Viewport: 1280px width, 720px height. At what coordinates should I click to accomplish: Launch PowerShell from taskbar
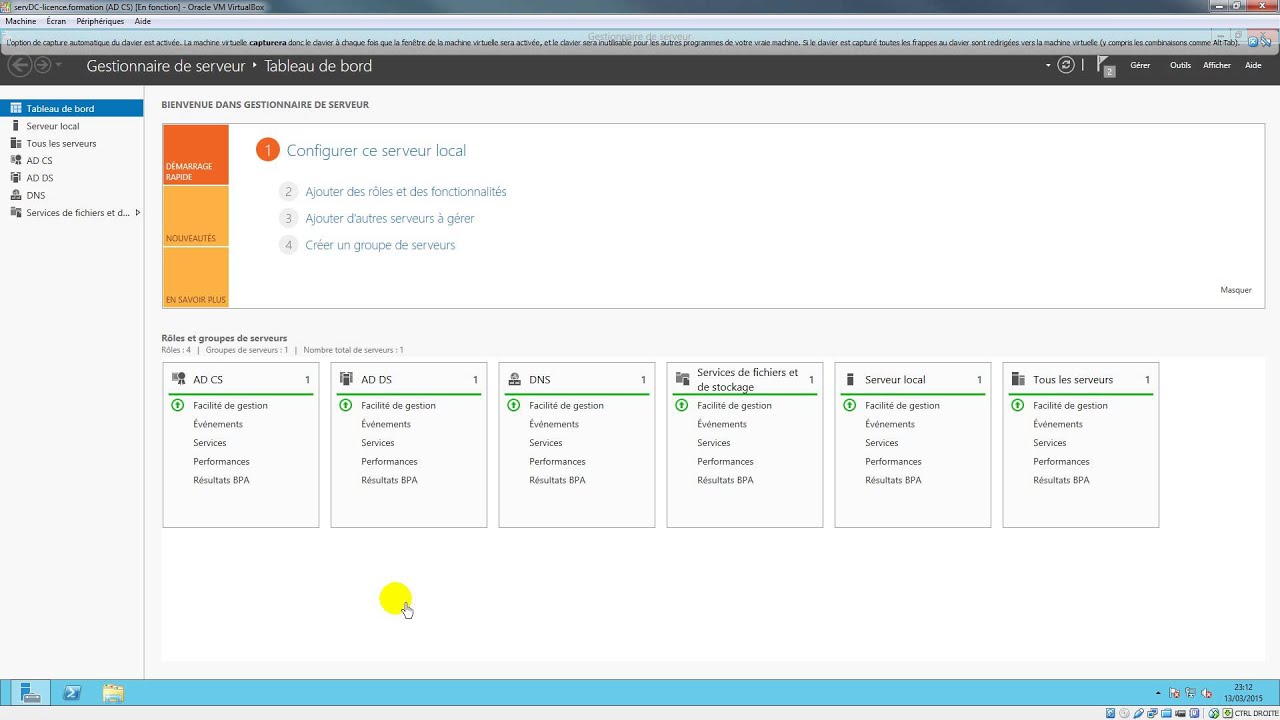(x=72, y=692)
